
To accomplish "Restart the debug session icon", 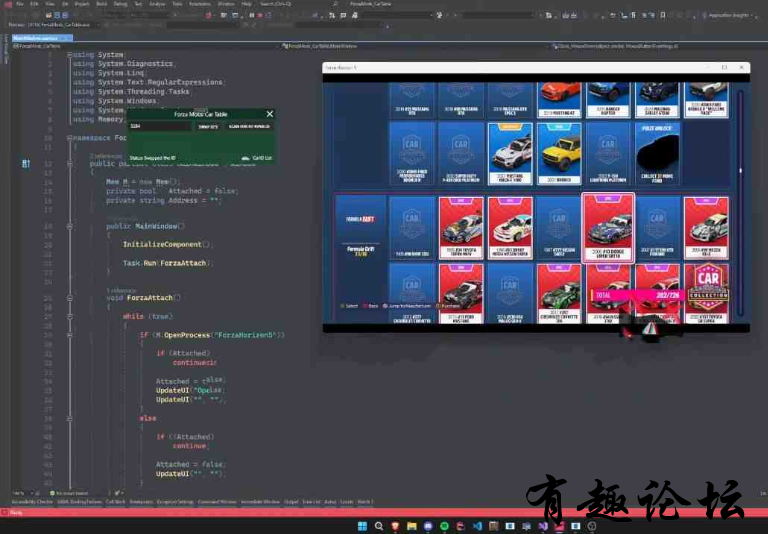I will pyautogui.click(x=268, y=15).
